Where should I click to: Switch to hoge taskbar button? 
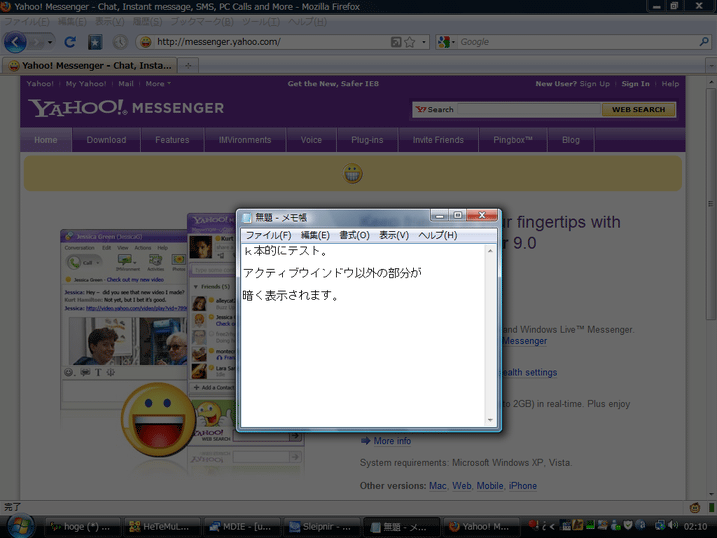tap(82, 527)
